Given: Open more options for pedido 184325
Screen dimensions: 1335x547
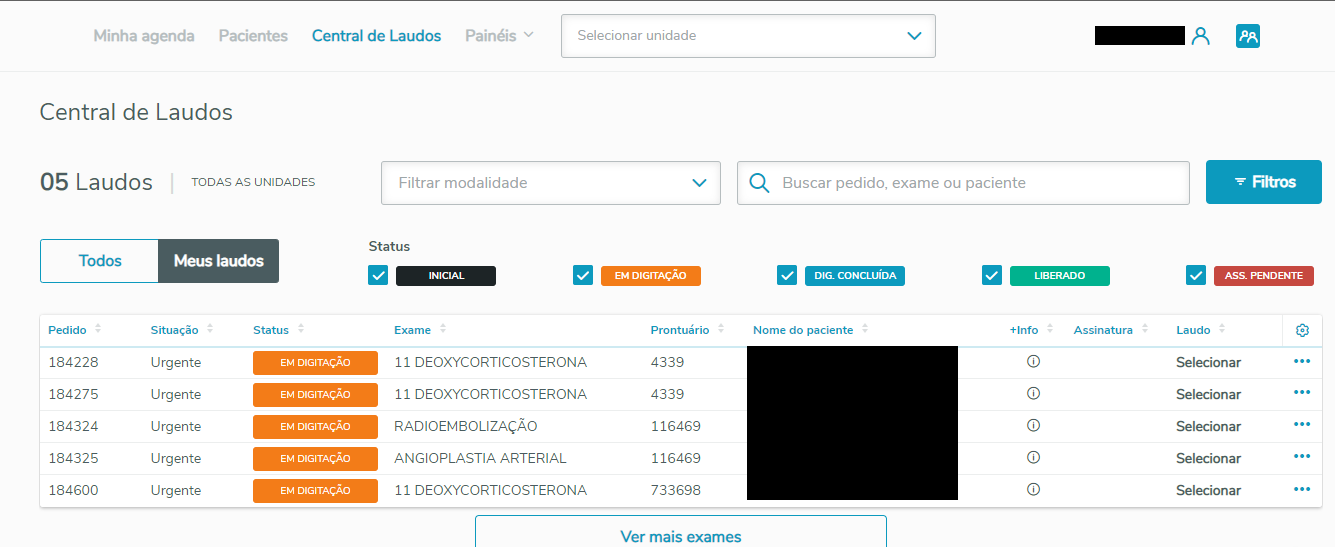Looking at the screenshot, I should point(1302,457).
